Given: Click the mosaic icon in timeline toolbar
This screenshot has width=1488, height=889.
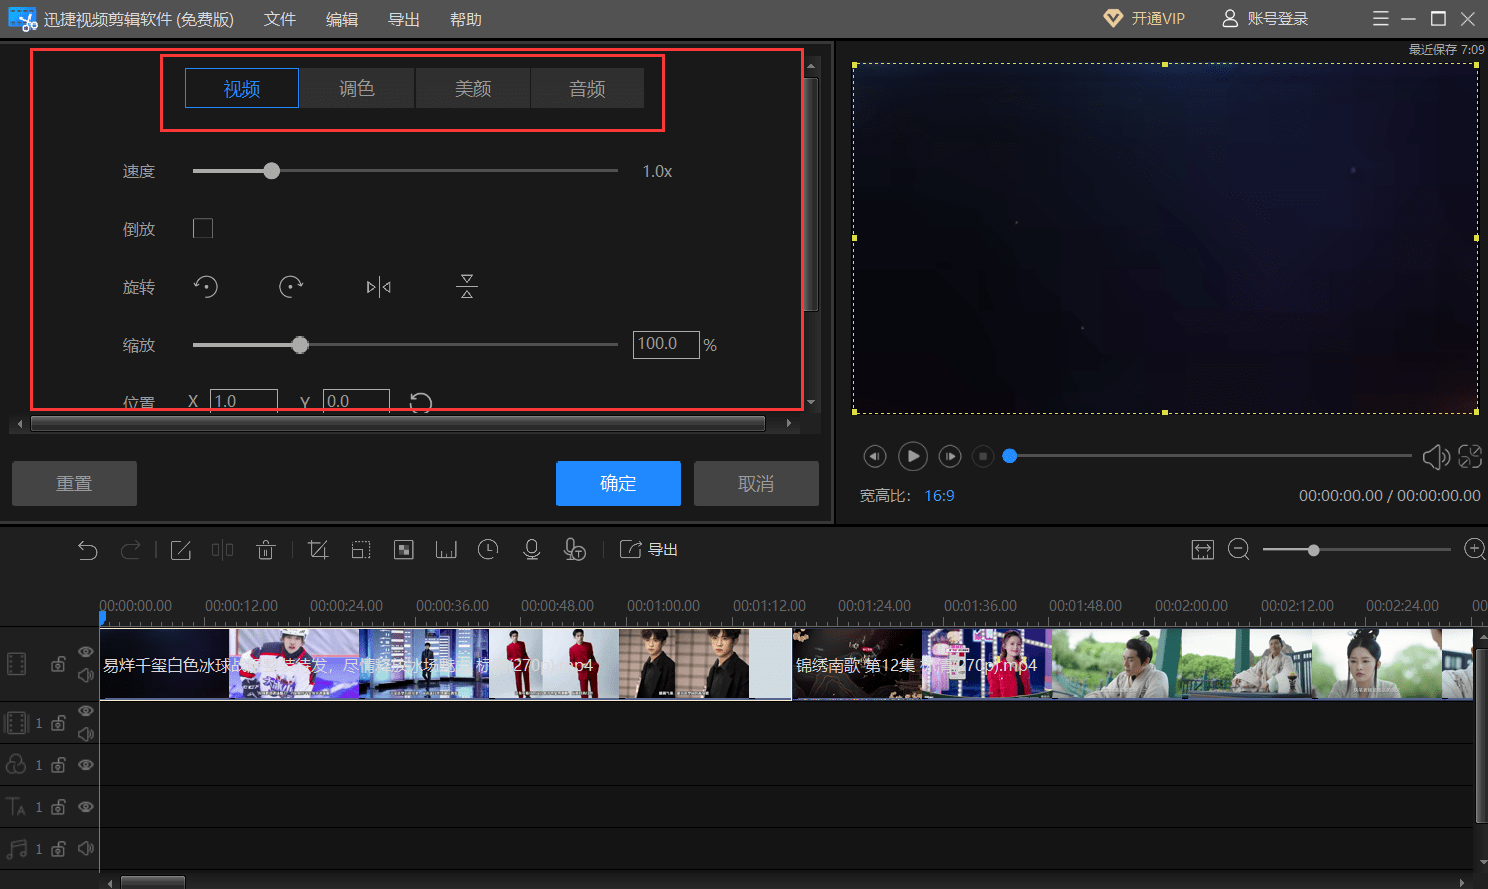Looking at the screenshot, I should tap(404, 550).
